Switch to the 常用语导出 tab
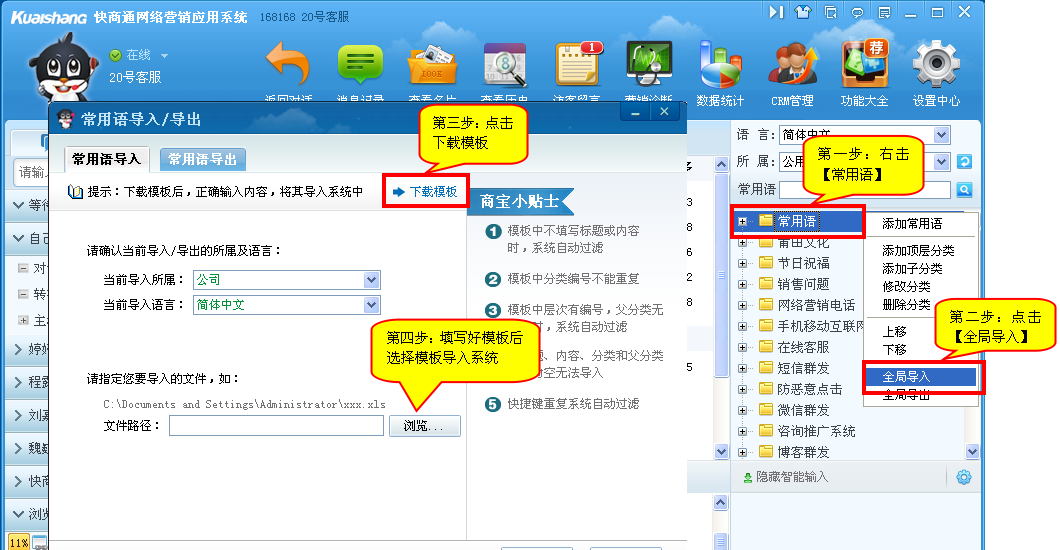Viewport: 1060px width, 550px height. pyautogui.click(x=202, y=159)
